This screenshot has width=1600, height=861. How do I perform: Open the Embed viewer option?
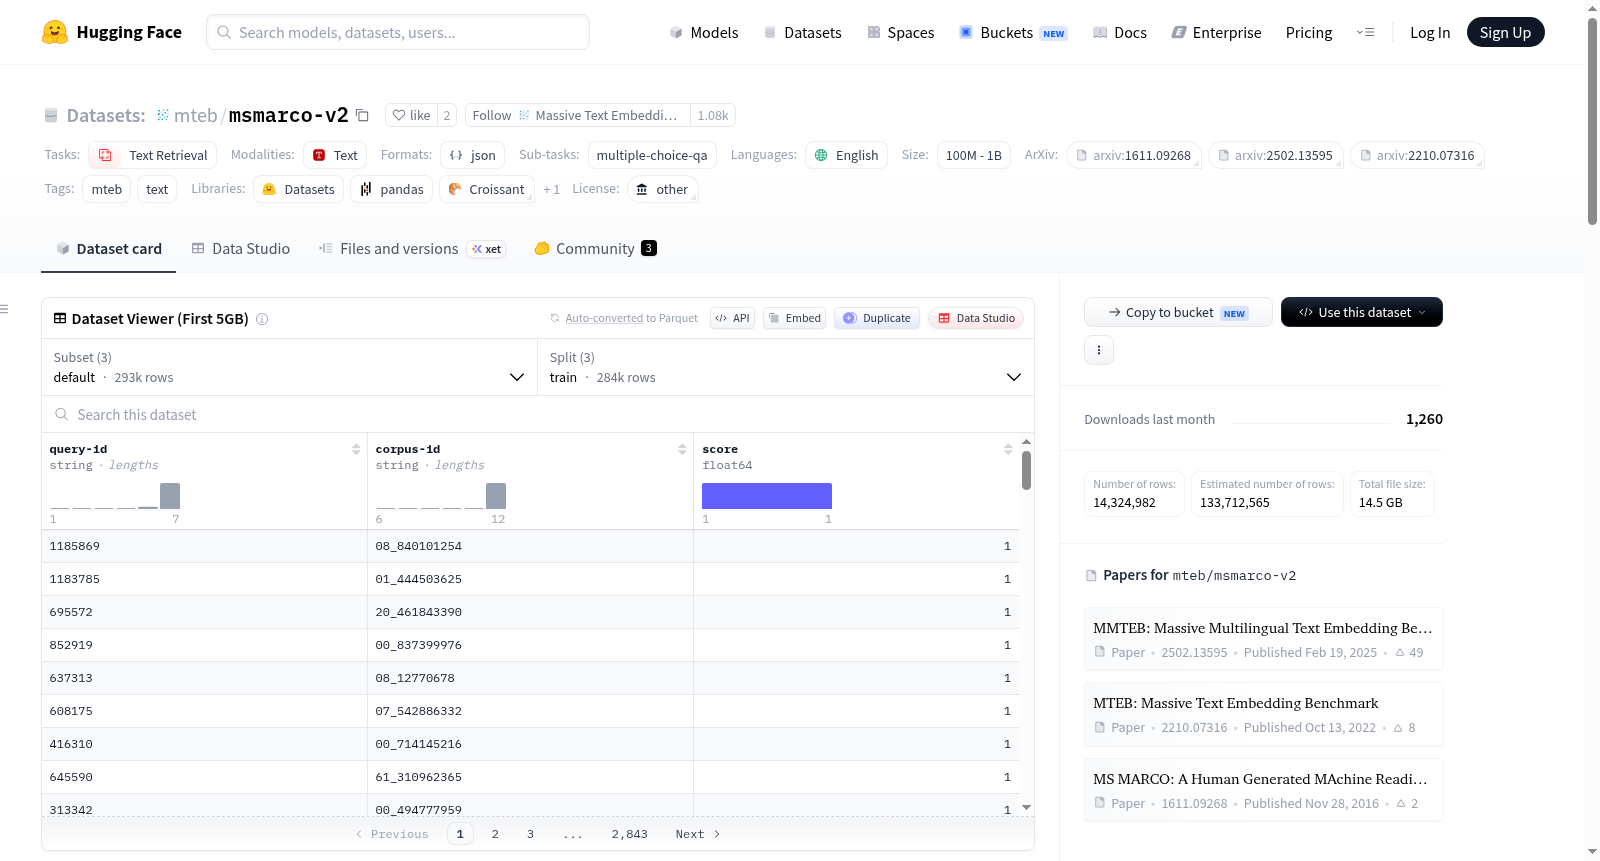(795, 318)
